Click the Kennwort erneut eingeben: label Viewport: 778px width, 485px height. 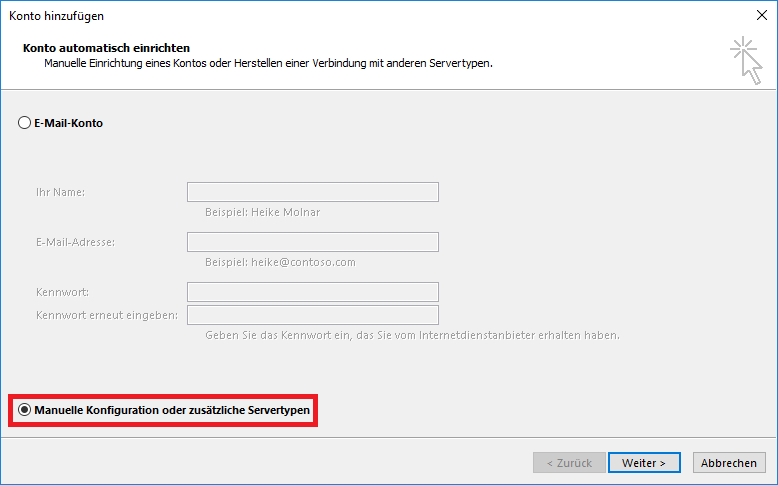(x=106, y=315)
